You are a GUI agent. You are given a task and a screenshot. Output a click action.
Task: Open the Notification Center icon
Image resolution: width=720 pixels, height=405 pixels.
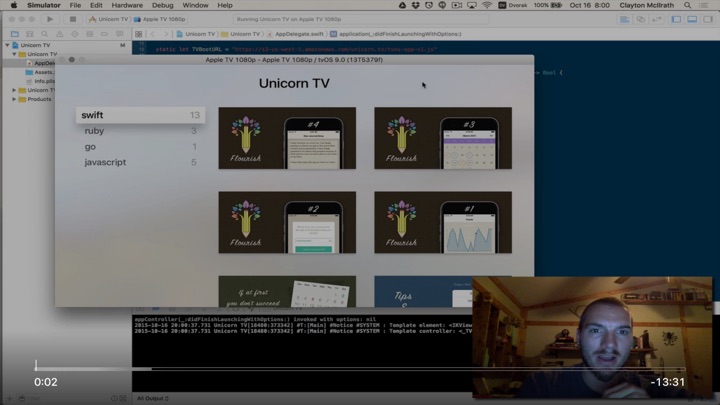point(703,6)
